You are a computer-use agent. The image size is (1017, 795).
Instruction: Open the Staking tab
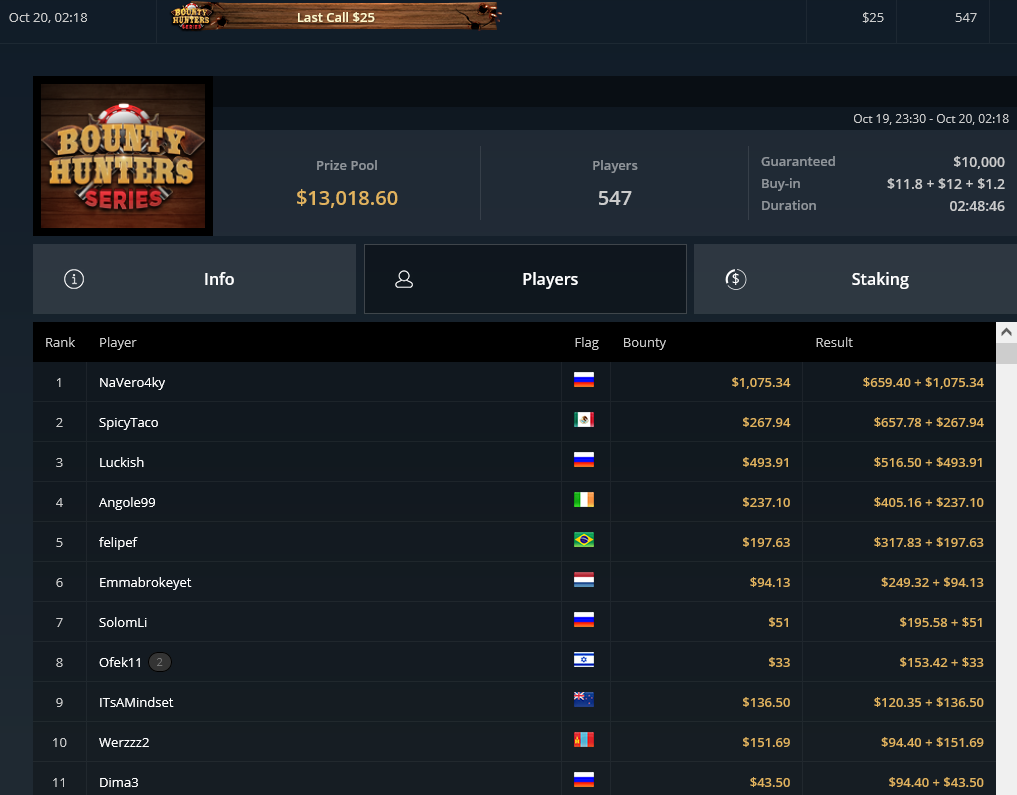pos(855,279)
